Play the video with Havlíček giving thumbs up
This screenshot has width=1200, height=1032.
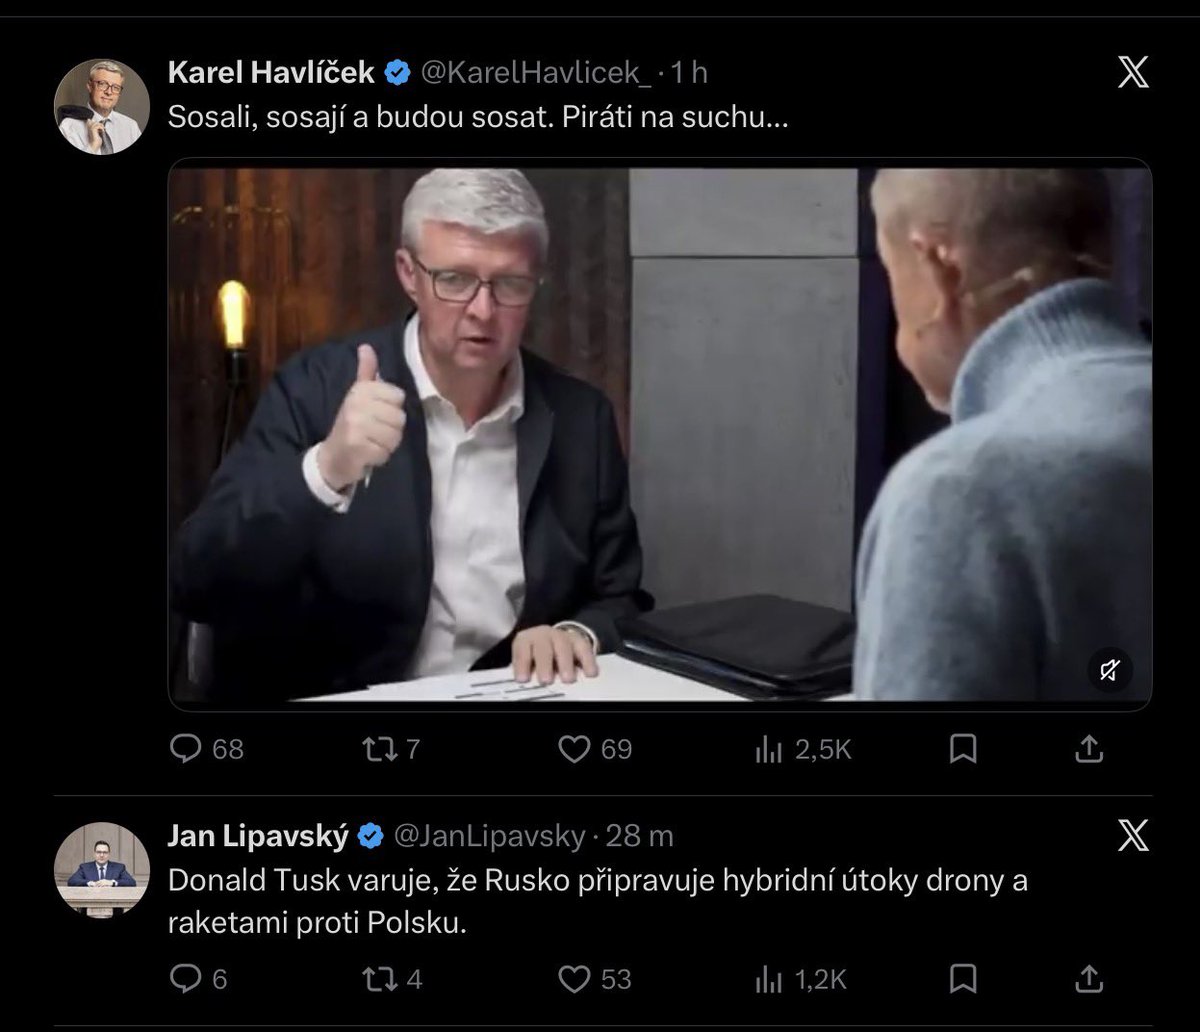pyautogui.click(x=660, y=434)
